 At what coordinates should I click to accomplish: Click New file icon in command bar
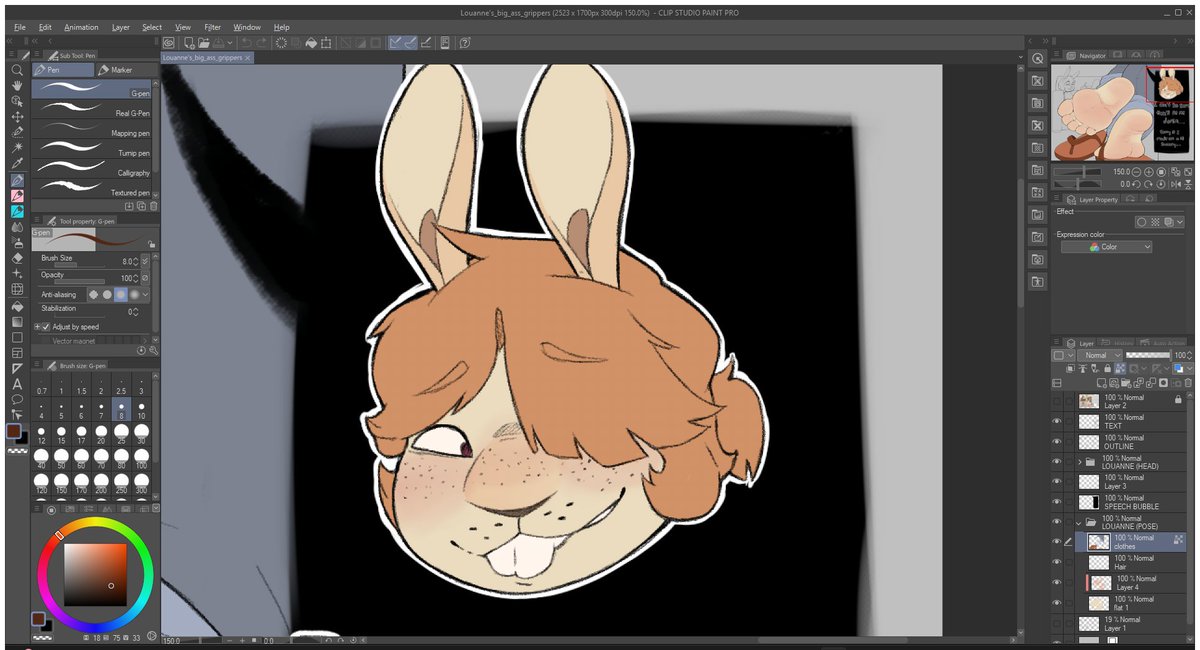click(189, 43)
